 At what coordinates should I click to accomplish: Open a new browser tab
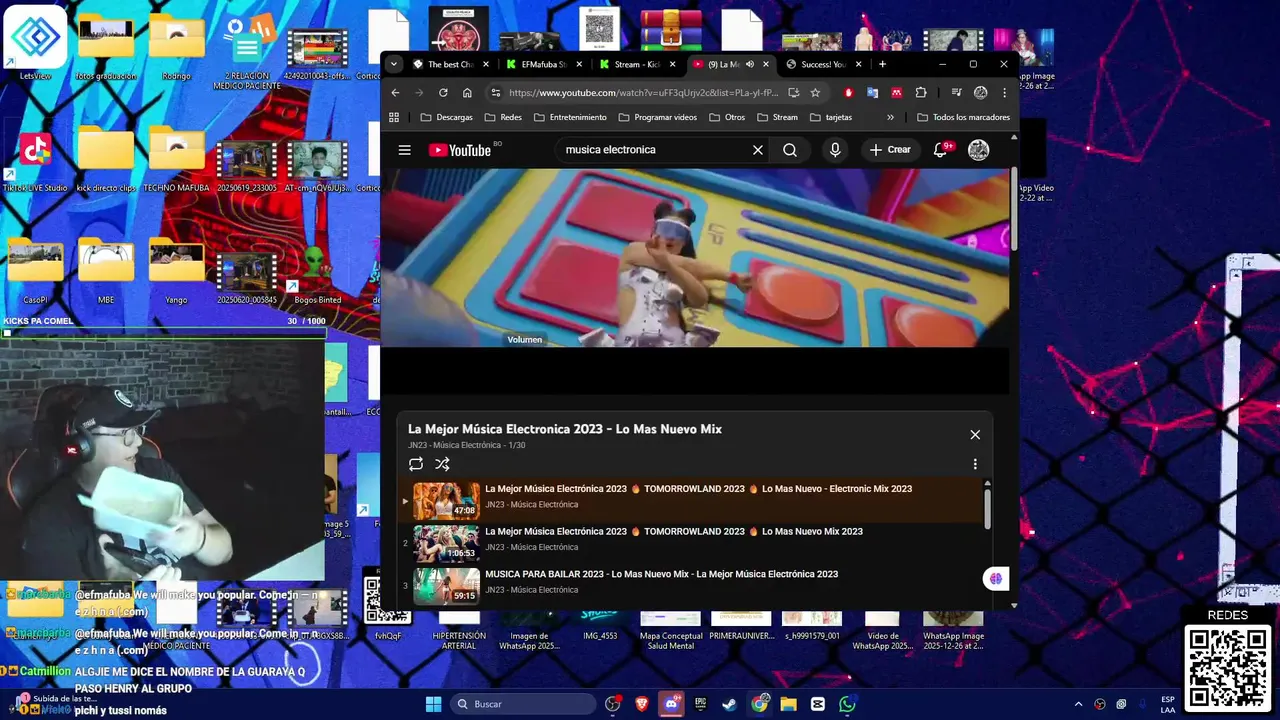(x=882, y=64)
